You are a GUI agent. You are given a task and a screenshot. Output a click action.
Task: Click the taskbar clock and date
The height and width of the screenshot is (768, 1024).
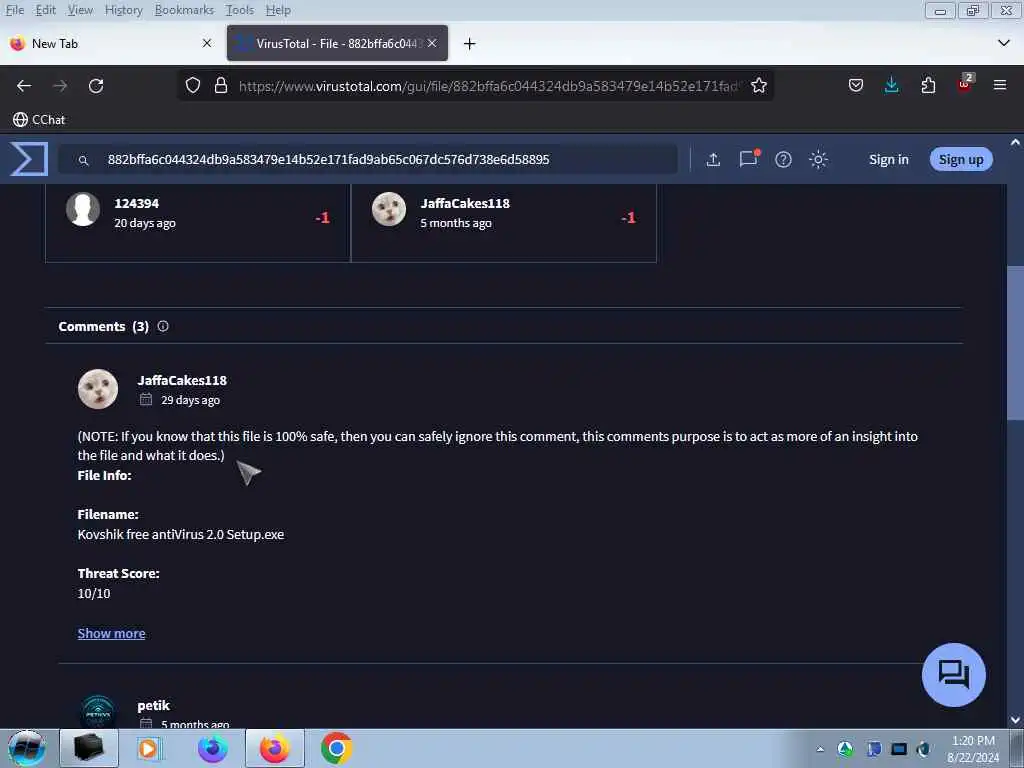pyautogui.click(x=973, y=749)
